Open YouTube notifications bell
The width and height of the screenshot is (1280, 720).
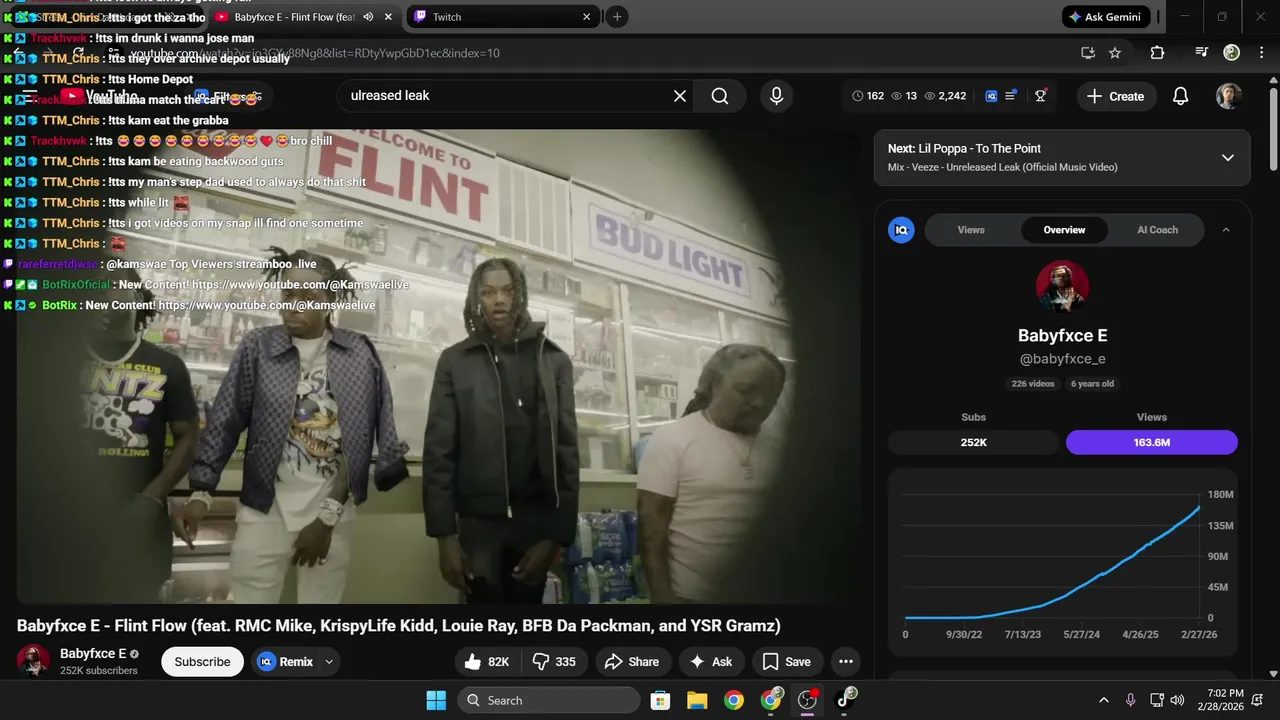(1180, 96)
